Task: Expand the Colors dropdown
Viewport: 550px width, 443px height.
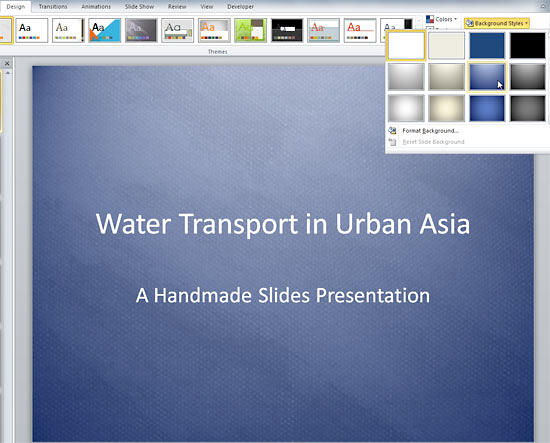Action: coord(442,19)
